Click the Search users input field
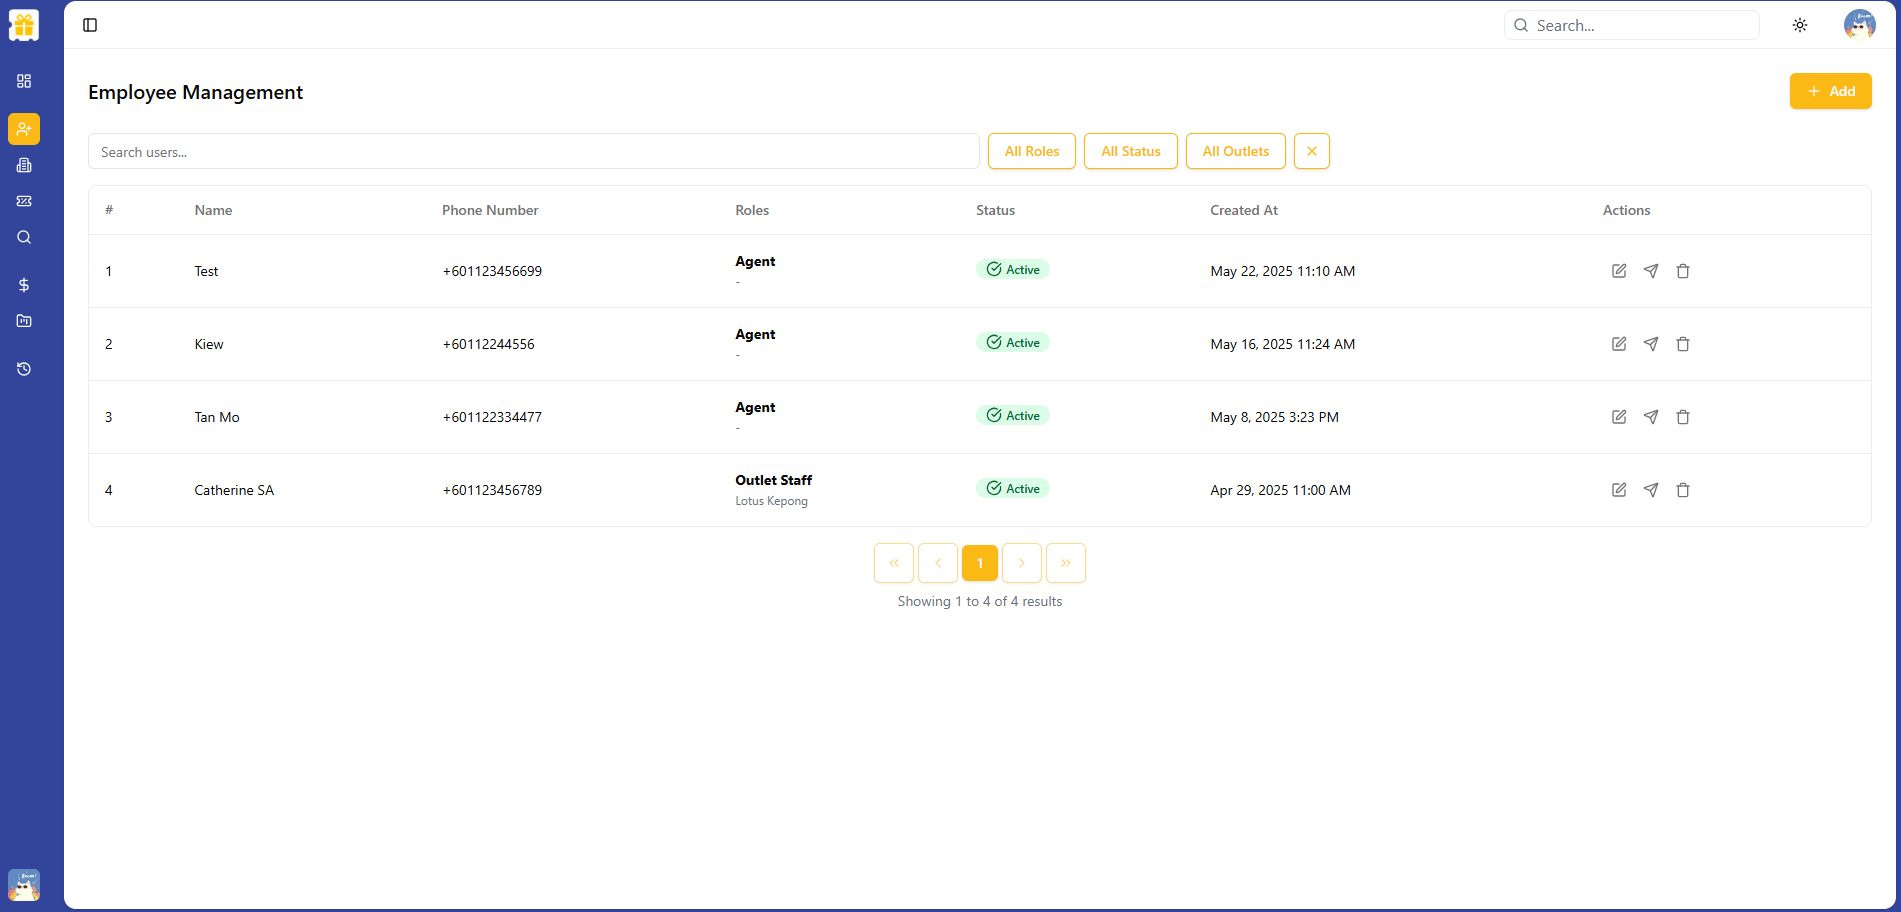1901x912 pixels. click(533, 151)
